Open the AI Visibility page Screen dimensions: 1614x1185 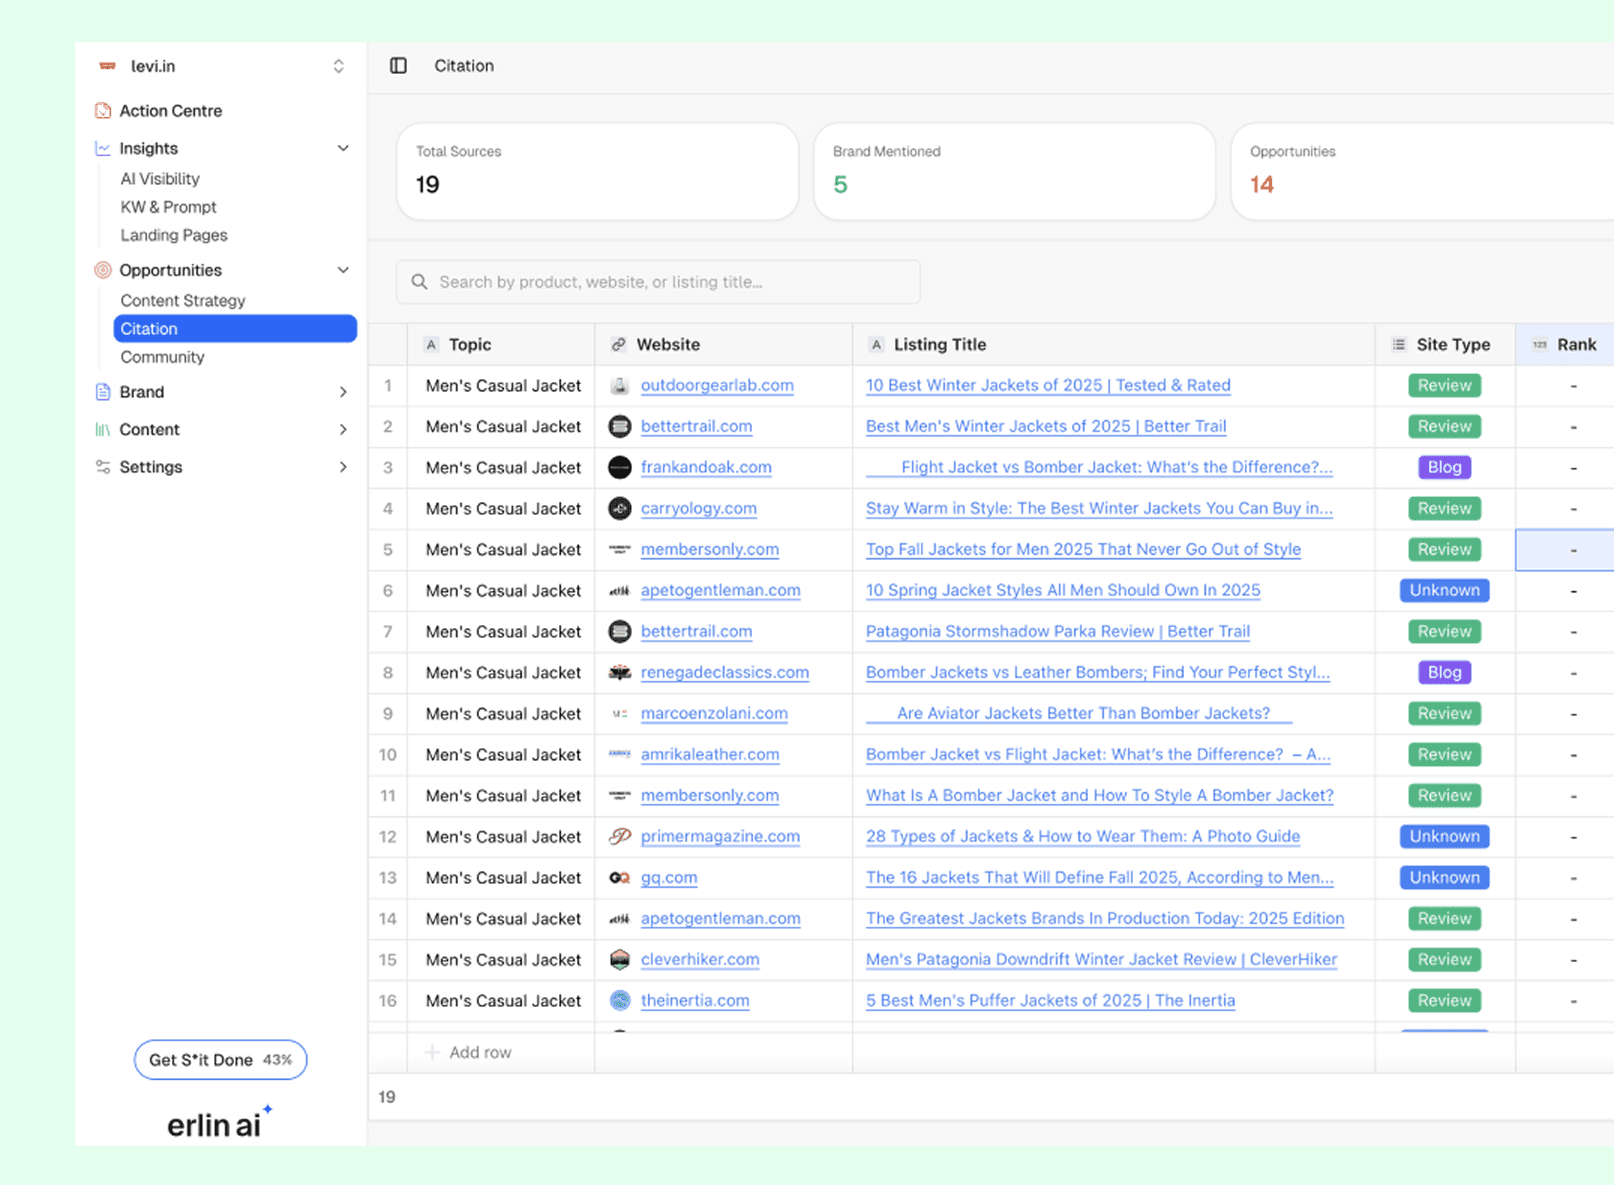[160, 179]
